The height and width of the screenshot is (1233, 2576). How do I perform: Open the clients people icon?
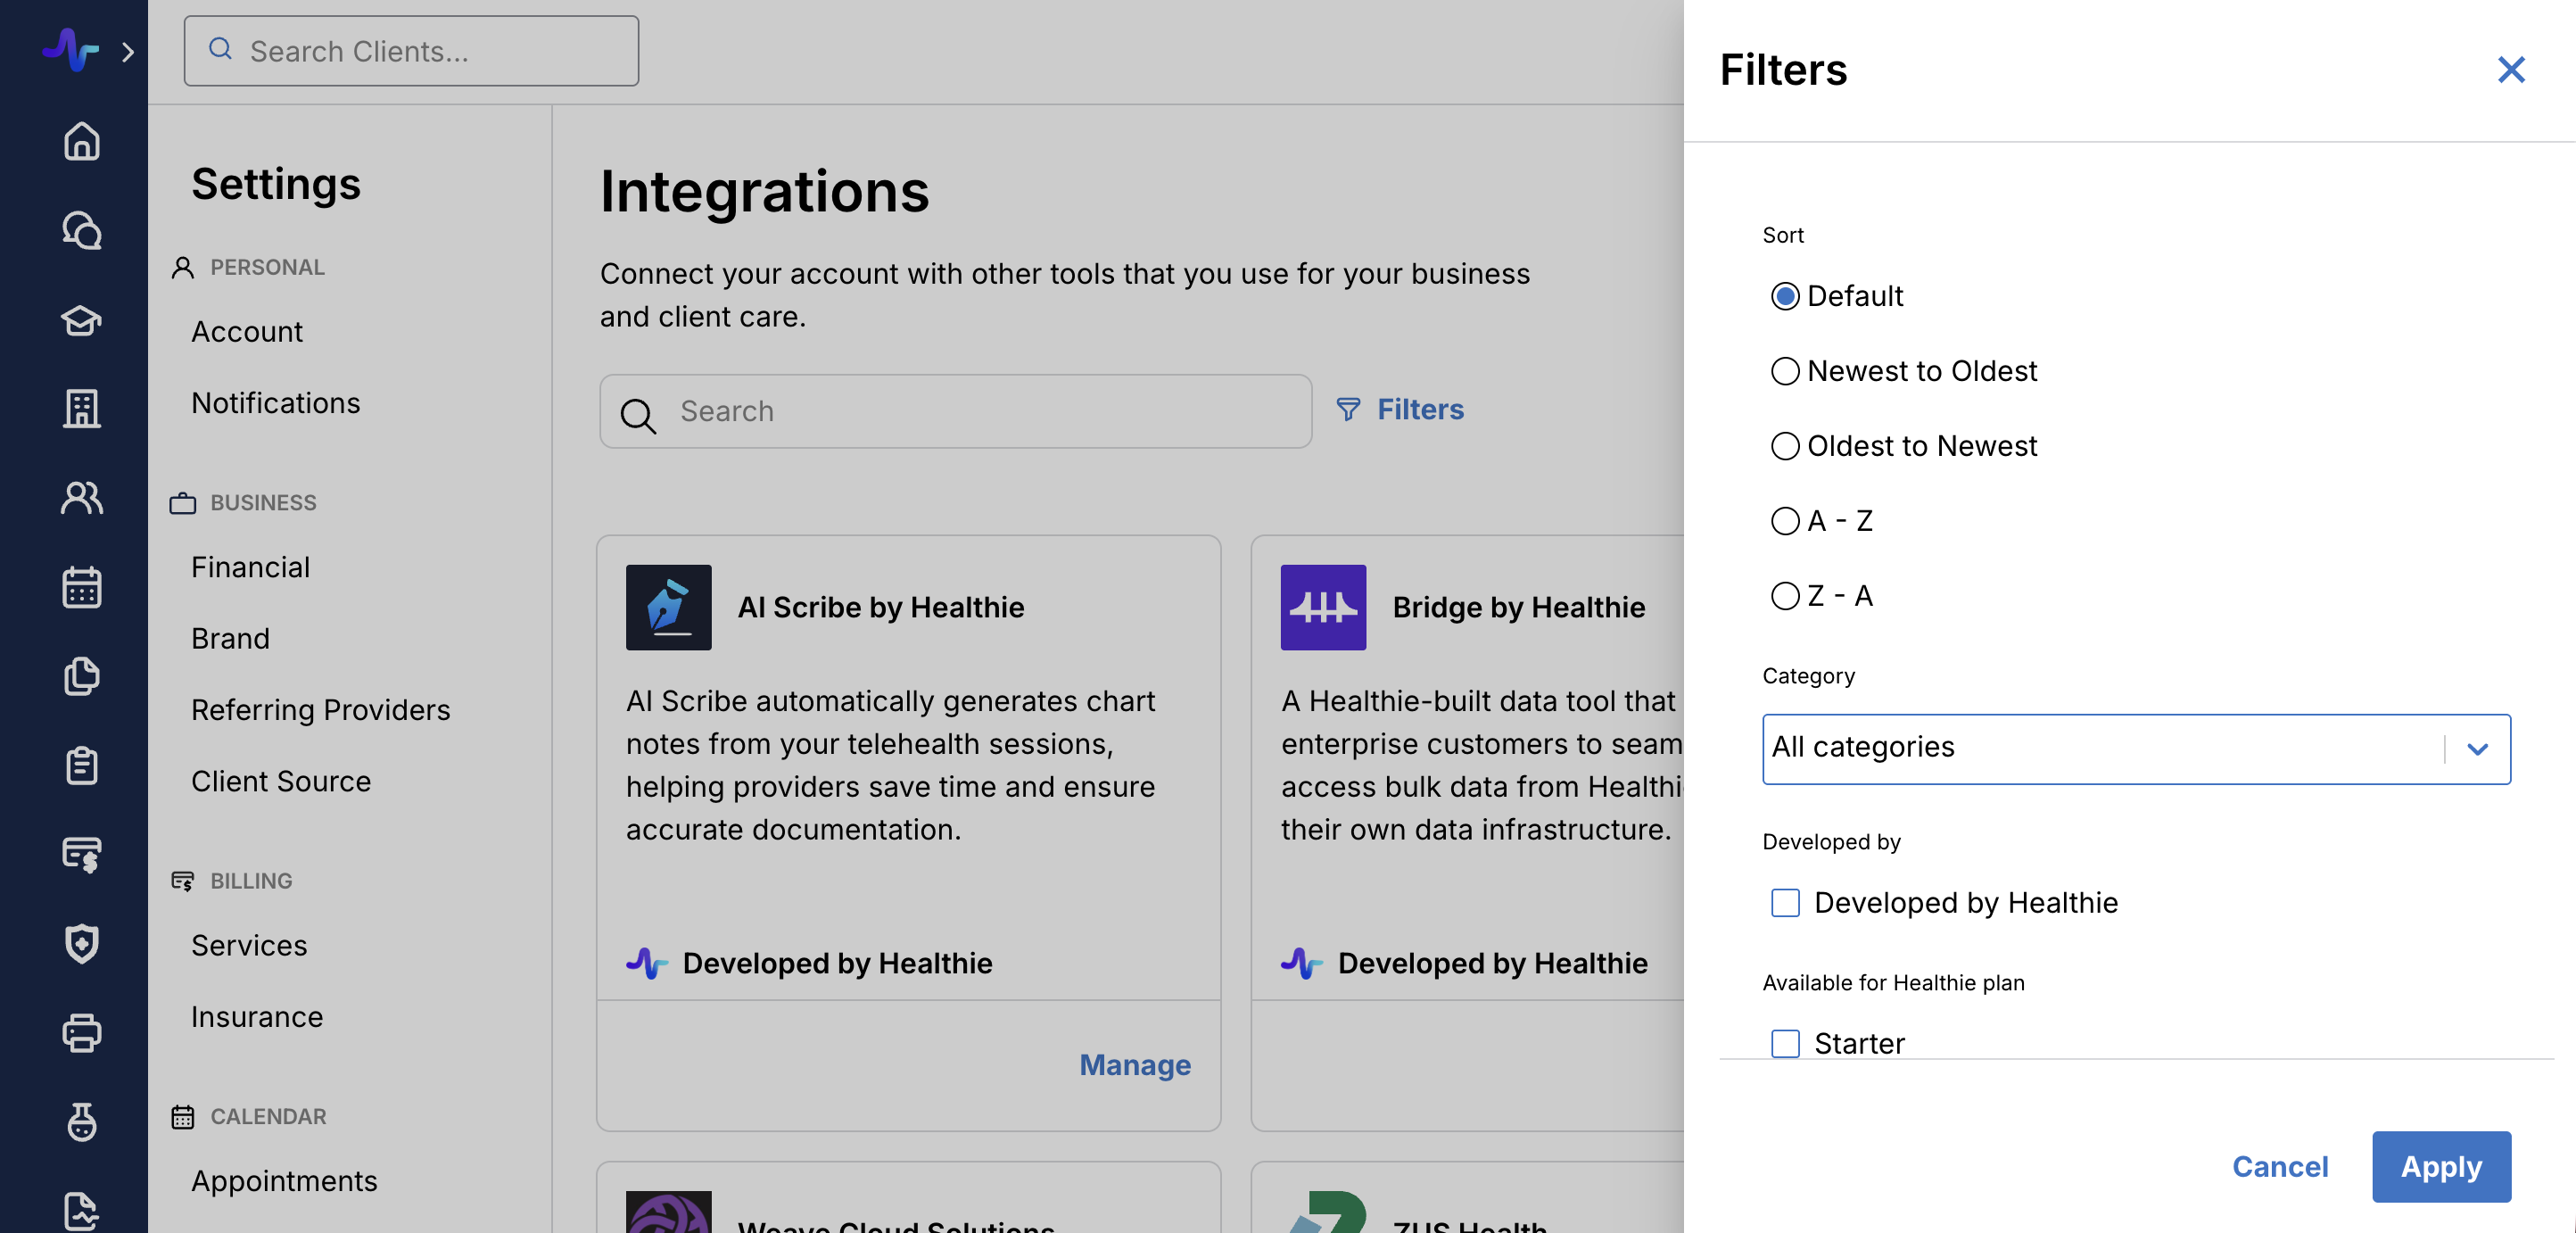[x=81, y=497]
